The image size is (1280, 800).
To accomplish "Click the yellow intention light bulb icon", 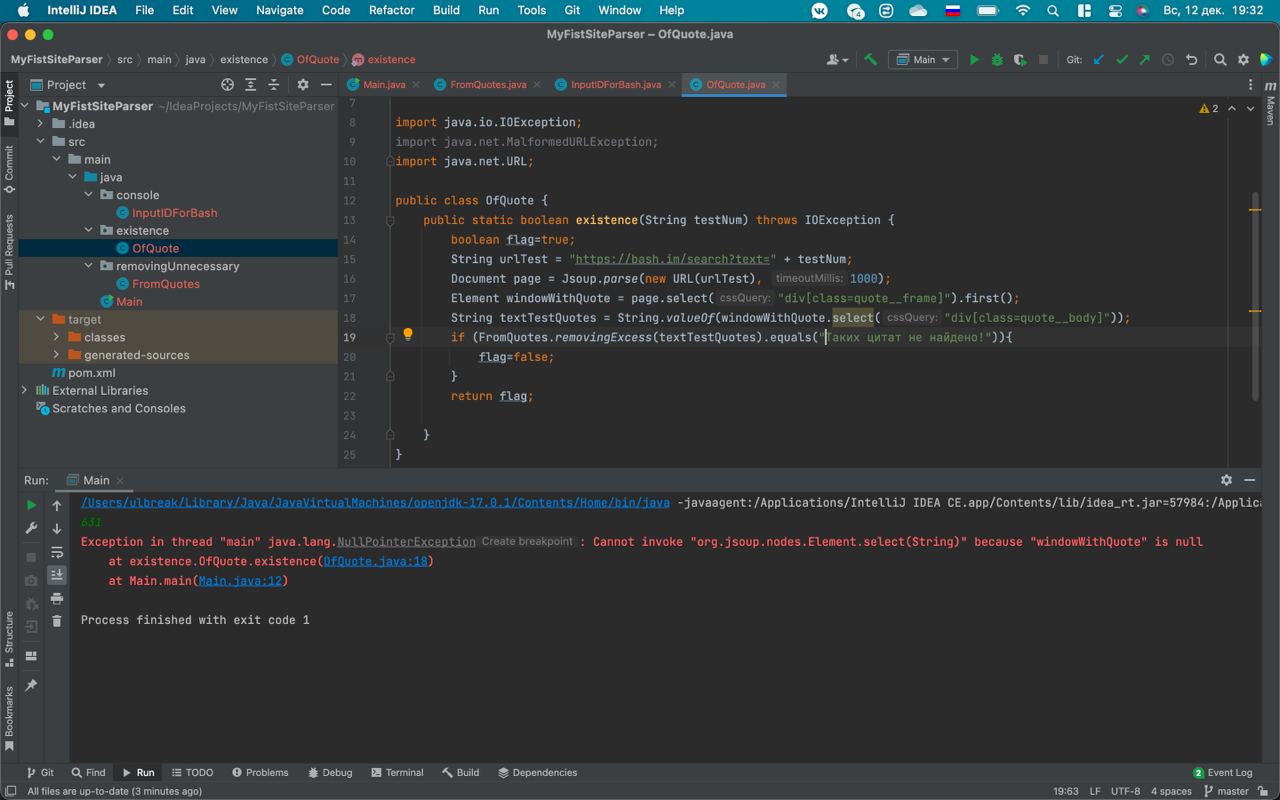I will click(408, 335).
